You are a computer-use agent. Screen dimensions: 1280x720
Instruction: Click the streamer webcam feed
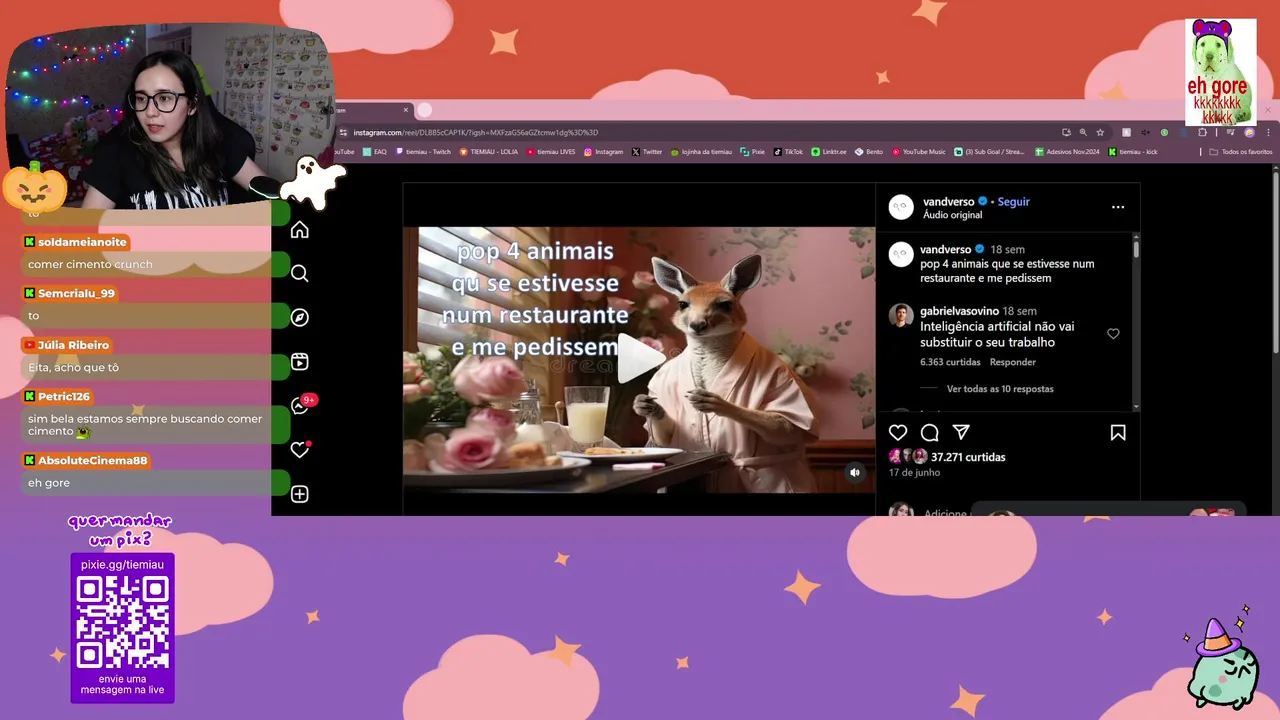tap(170, 115)
